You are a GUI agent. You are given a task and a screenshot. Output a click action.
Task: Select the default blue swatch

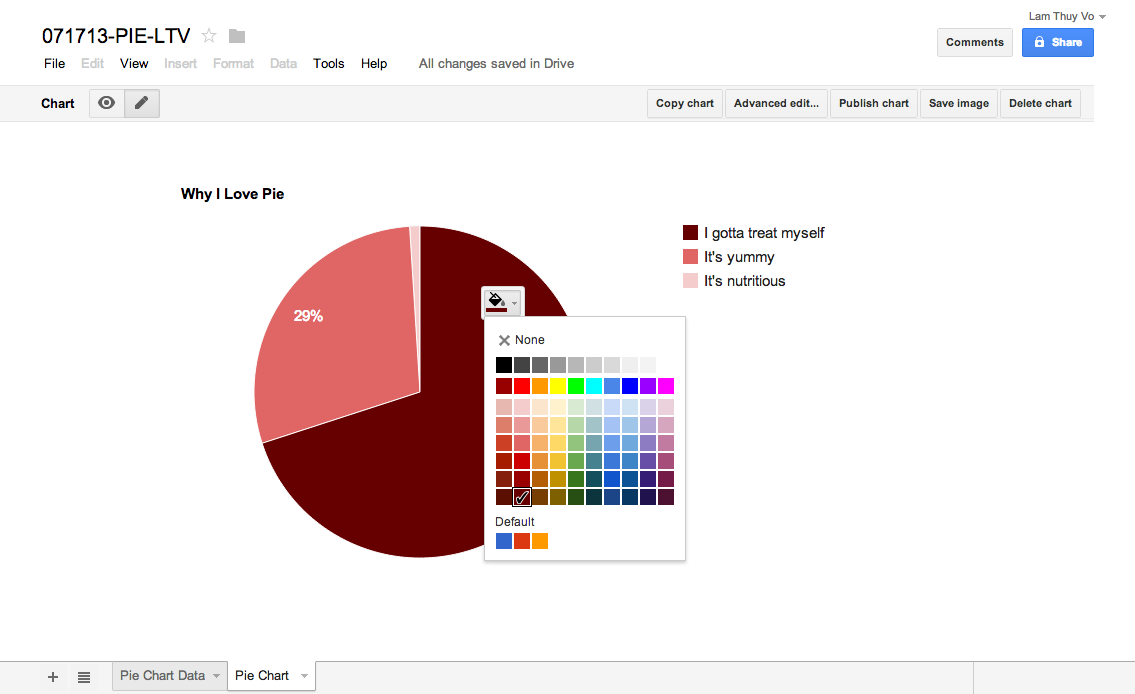[x=504, y=541]
